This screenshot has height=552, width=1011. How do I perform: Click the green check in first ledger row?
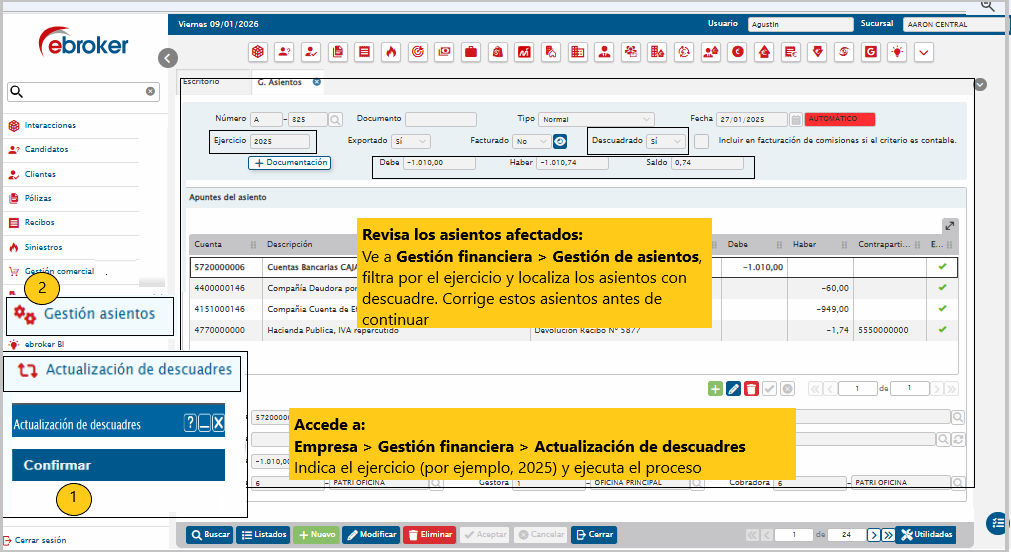[x=941, y=267]
